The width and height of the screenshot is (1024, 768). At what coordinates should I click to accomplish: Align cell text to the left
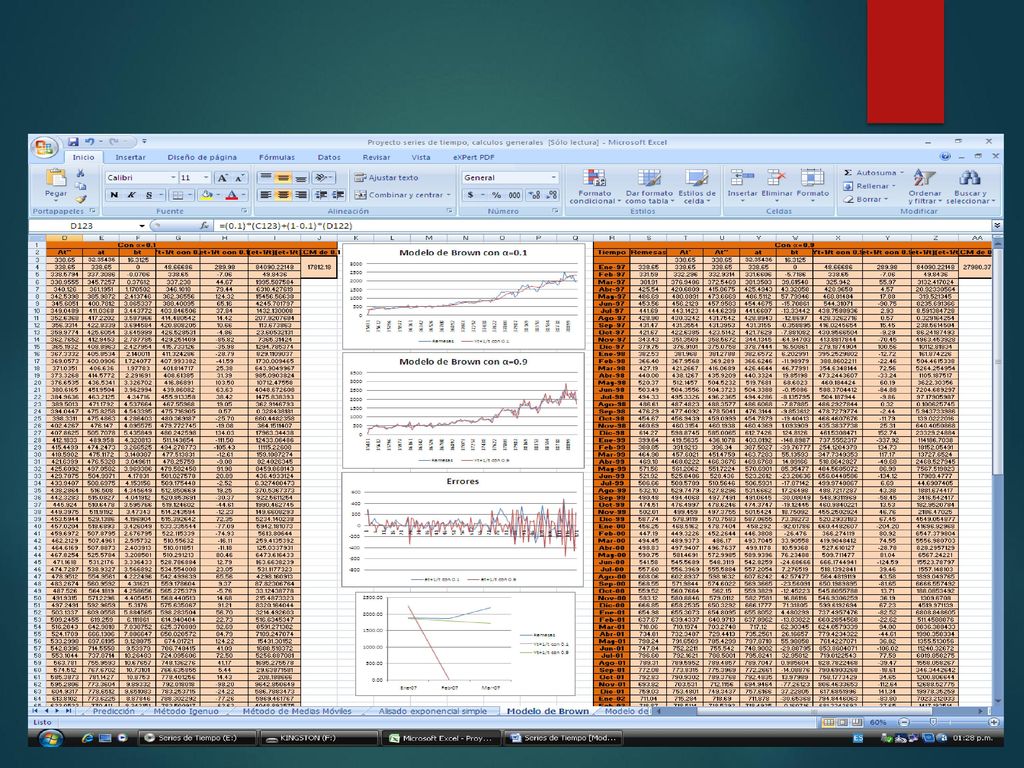(x=265, y=195)
